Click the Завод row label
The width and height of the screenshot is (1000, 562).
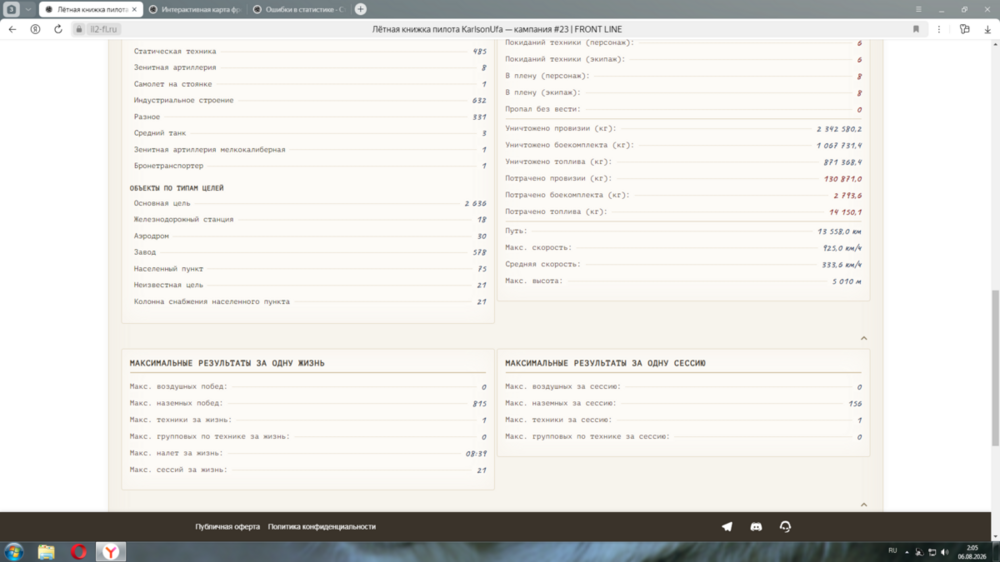coord(145,252)
